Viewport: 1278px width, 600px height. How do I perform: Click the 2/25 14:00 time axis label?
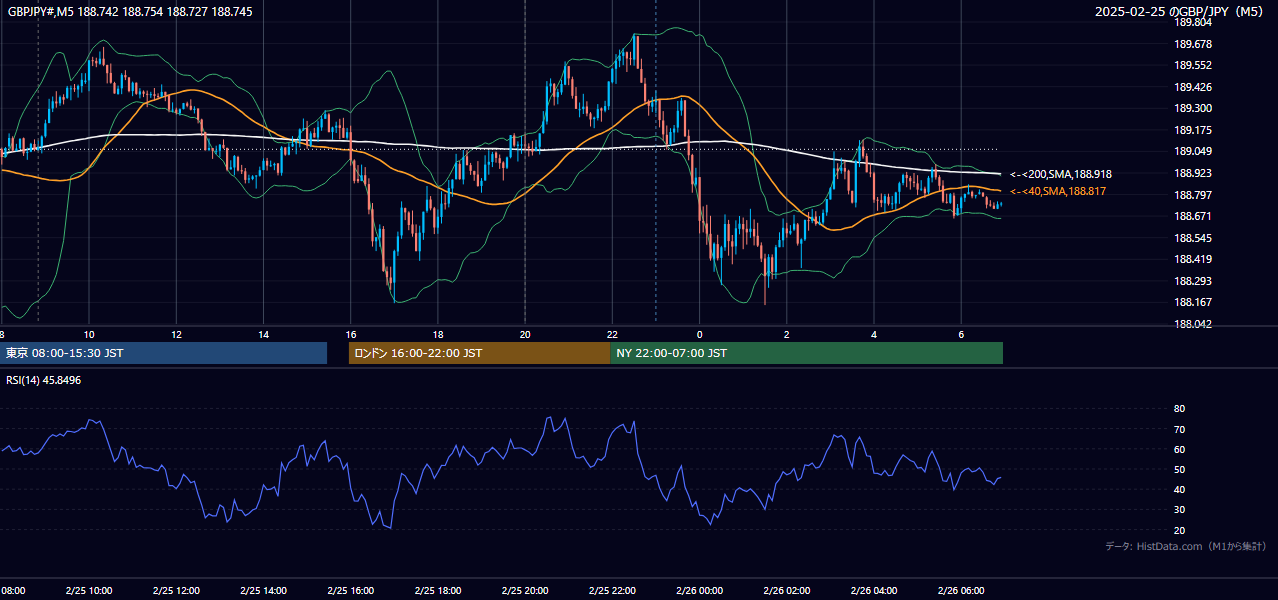(x=263, y=591)
